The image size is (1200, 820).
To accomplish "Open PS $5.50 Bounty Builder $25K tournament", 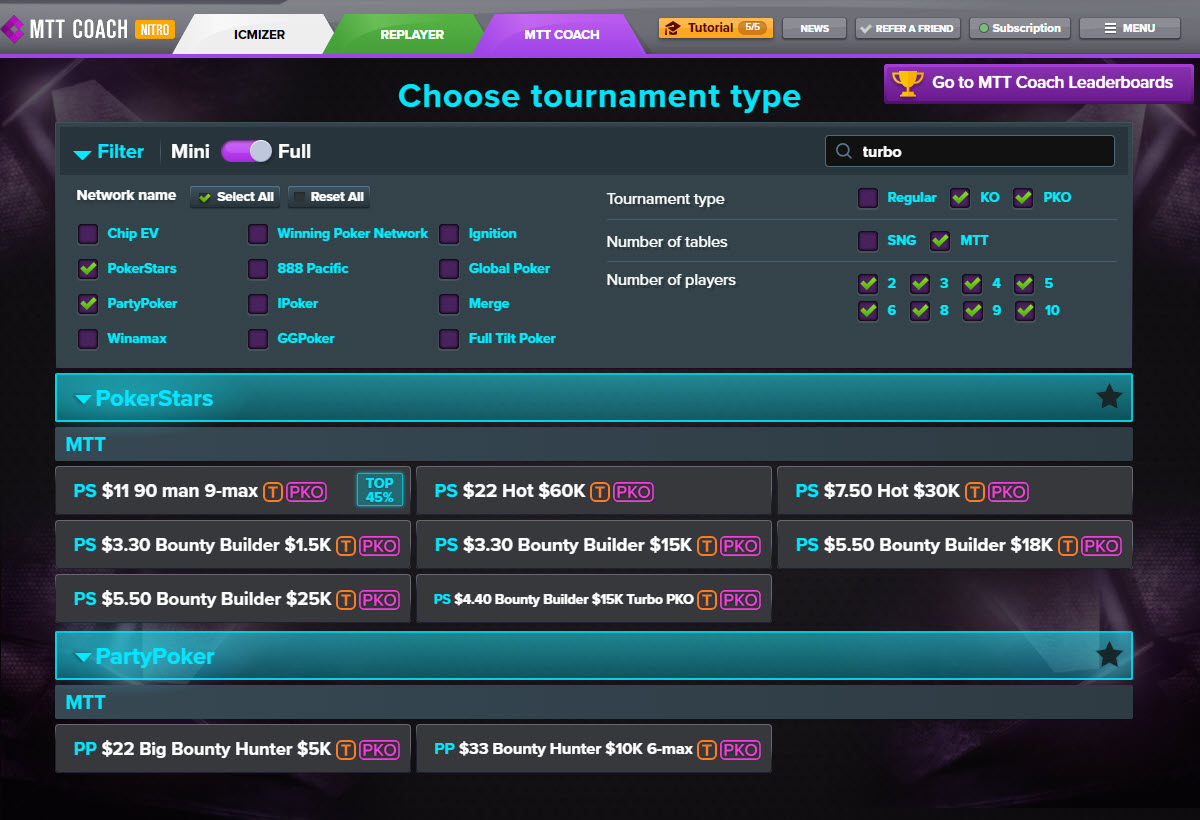I will tap(232, 599).
